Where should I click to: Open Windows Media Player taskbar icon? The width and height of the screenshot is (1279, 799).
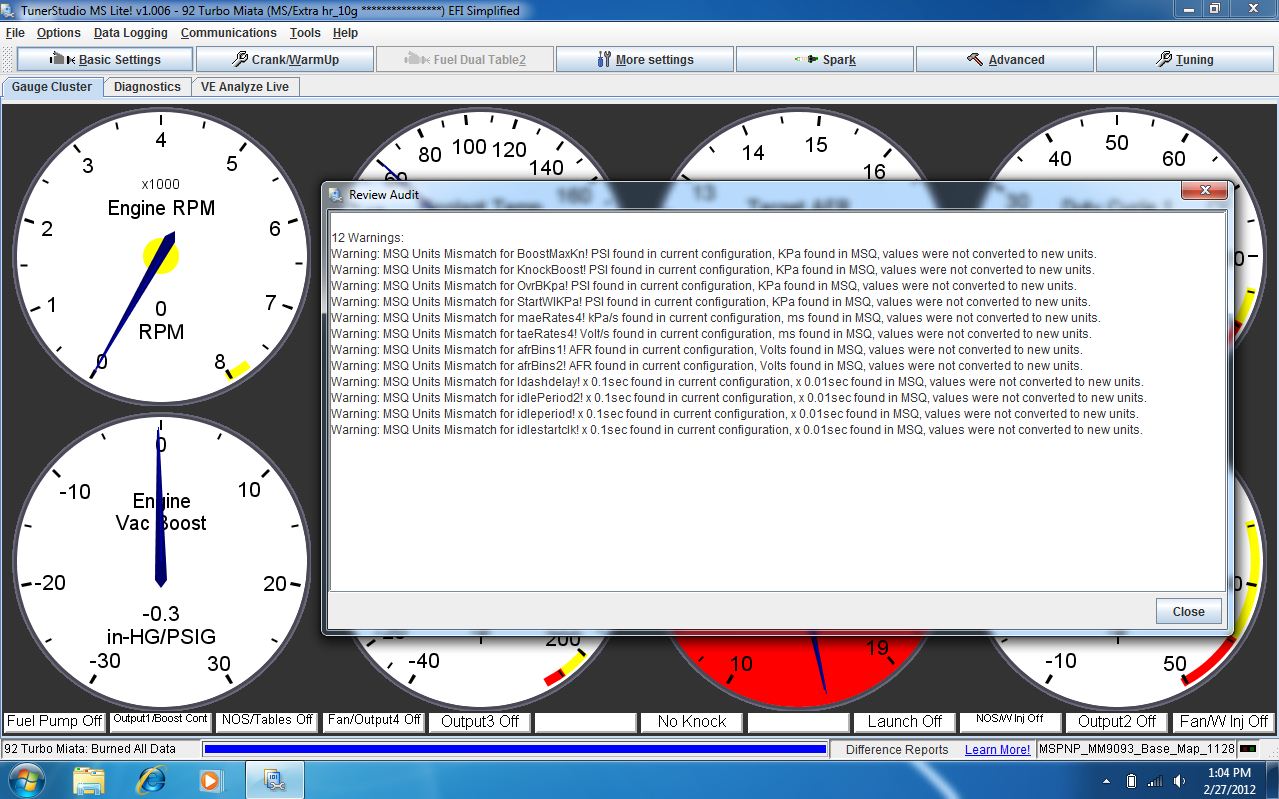[x=211, y=780]
